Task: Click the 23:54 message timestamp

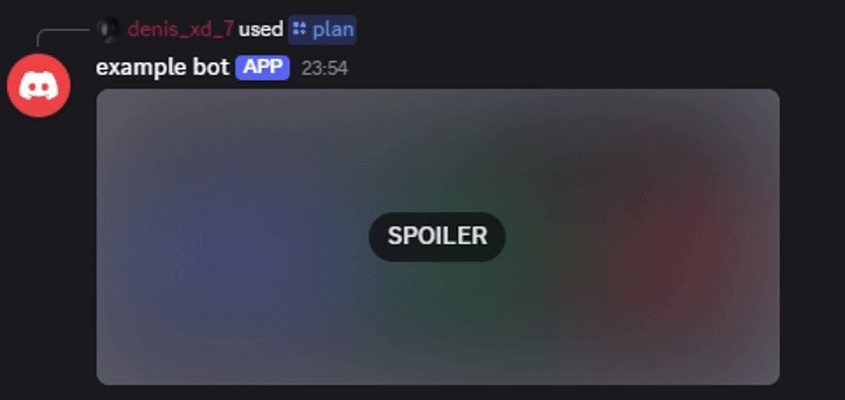Action: 324,68
